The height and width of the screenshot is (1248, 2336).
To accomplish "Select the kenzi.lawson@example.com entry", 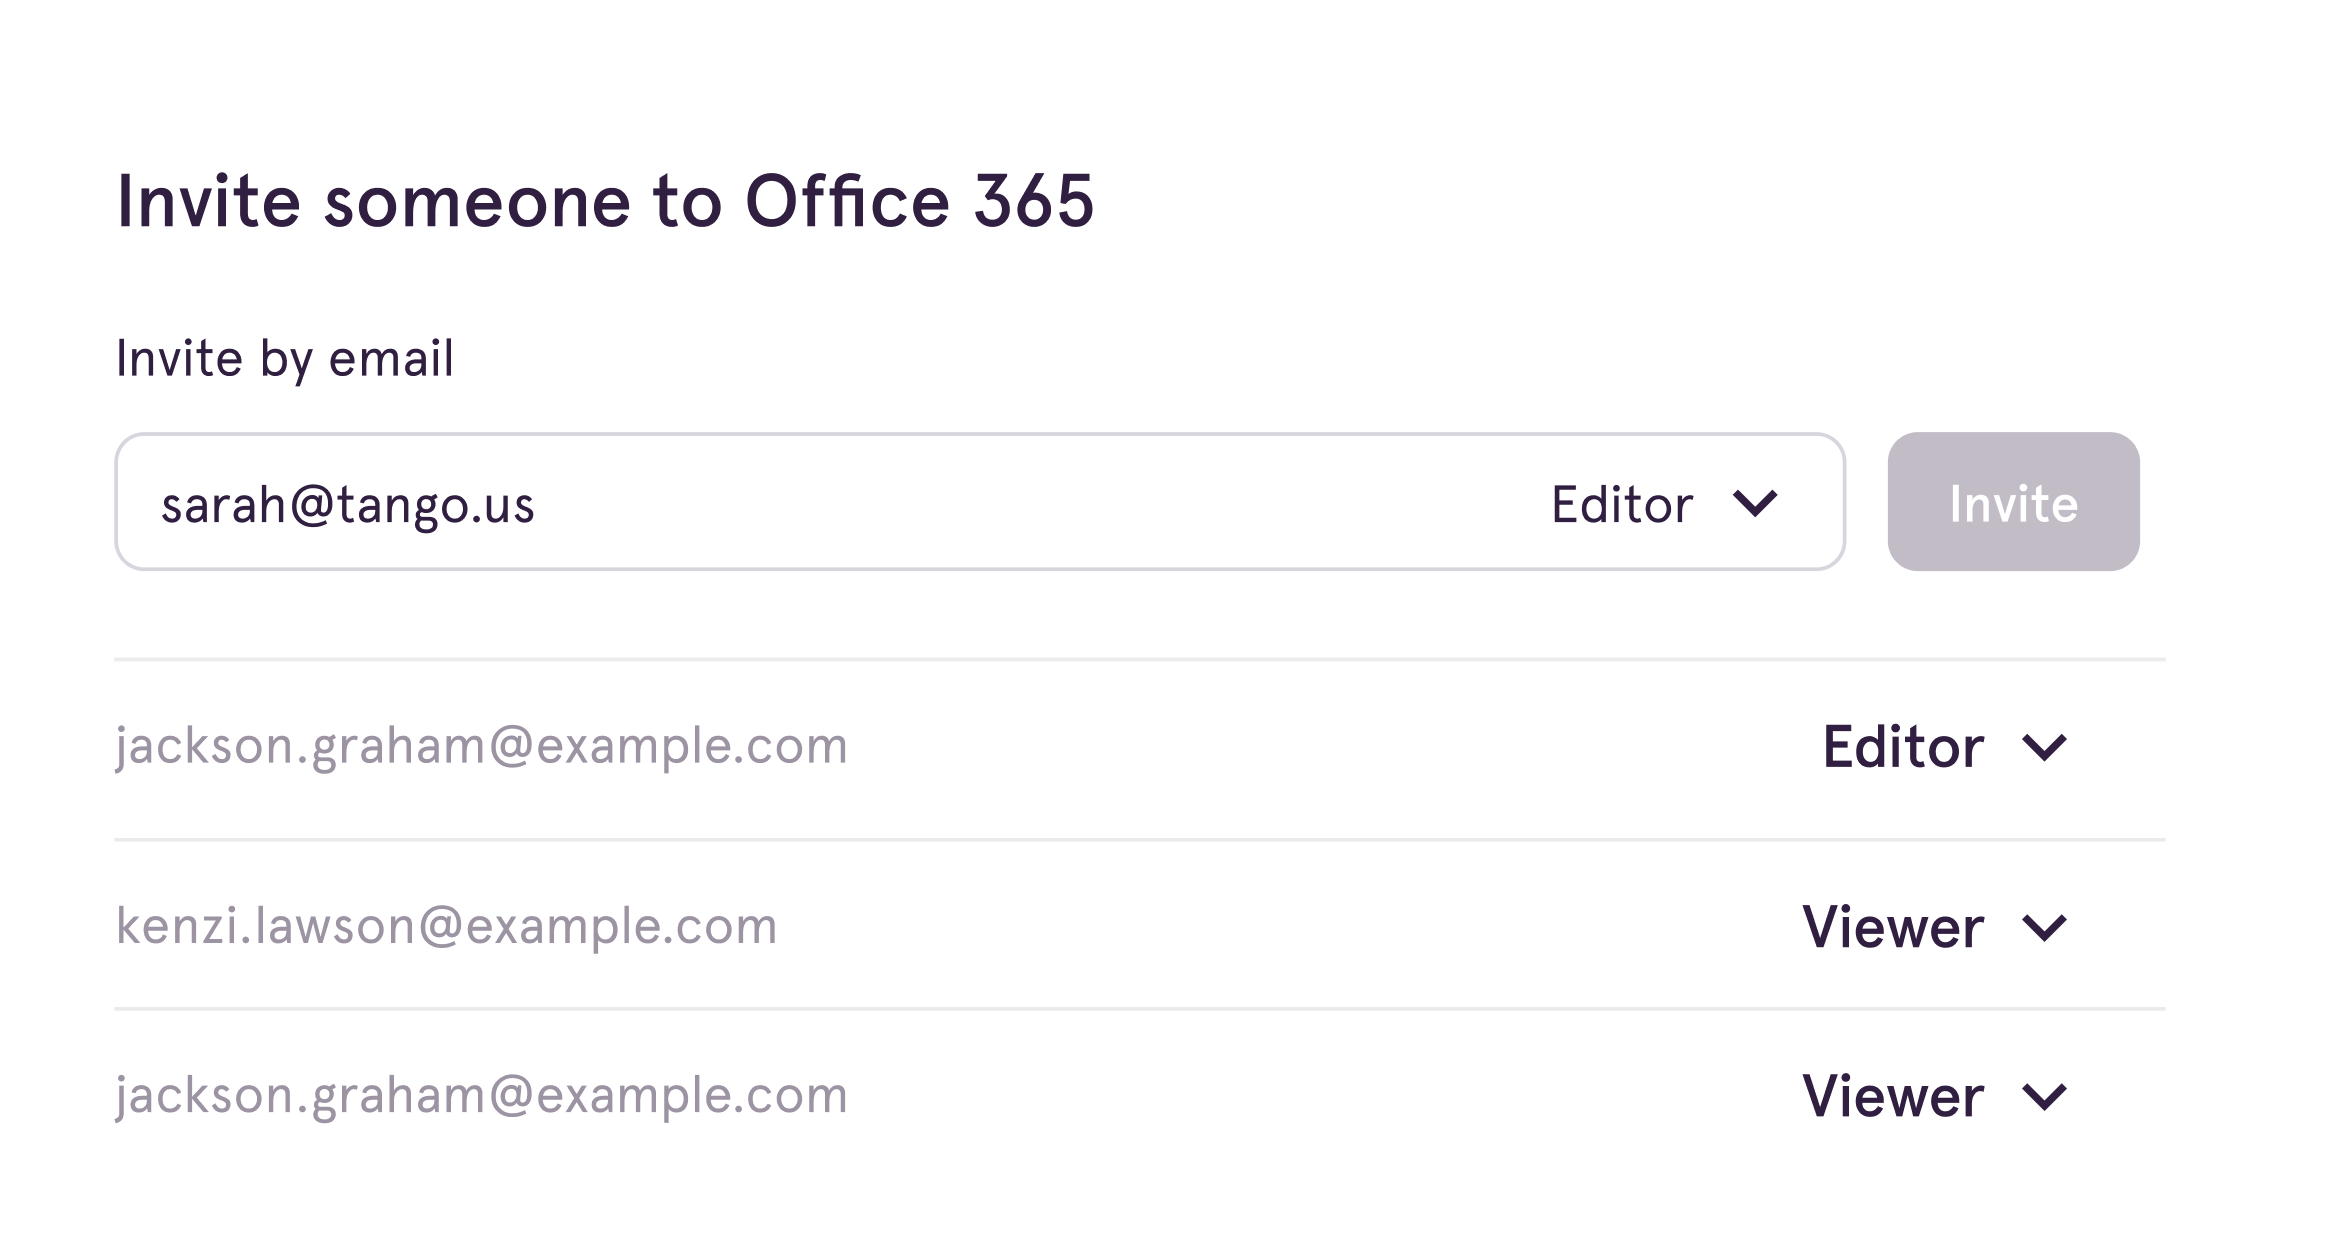I will tap(446, 926).
